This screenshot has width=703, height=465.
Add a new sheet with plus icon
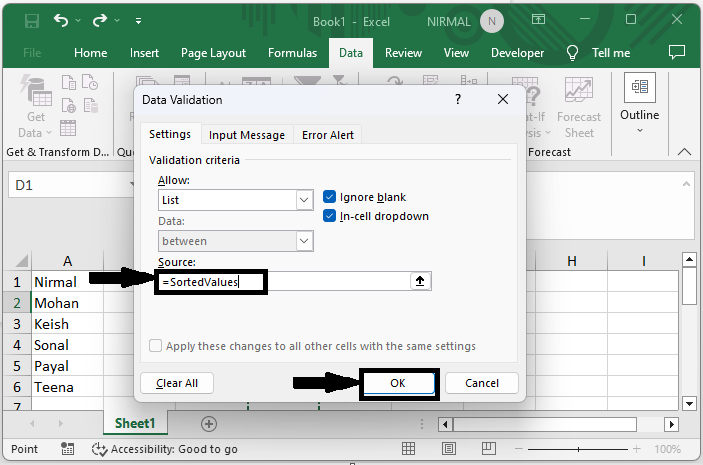pos(209,424)
